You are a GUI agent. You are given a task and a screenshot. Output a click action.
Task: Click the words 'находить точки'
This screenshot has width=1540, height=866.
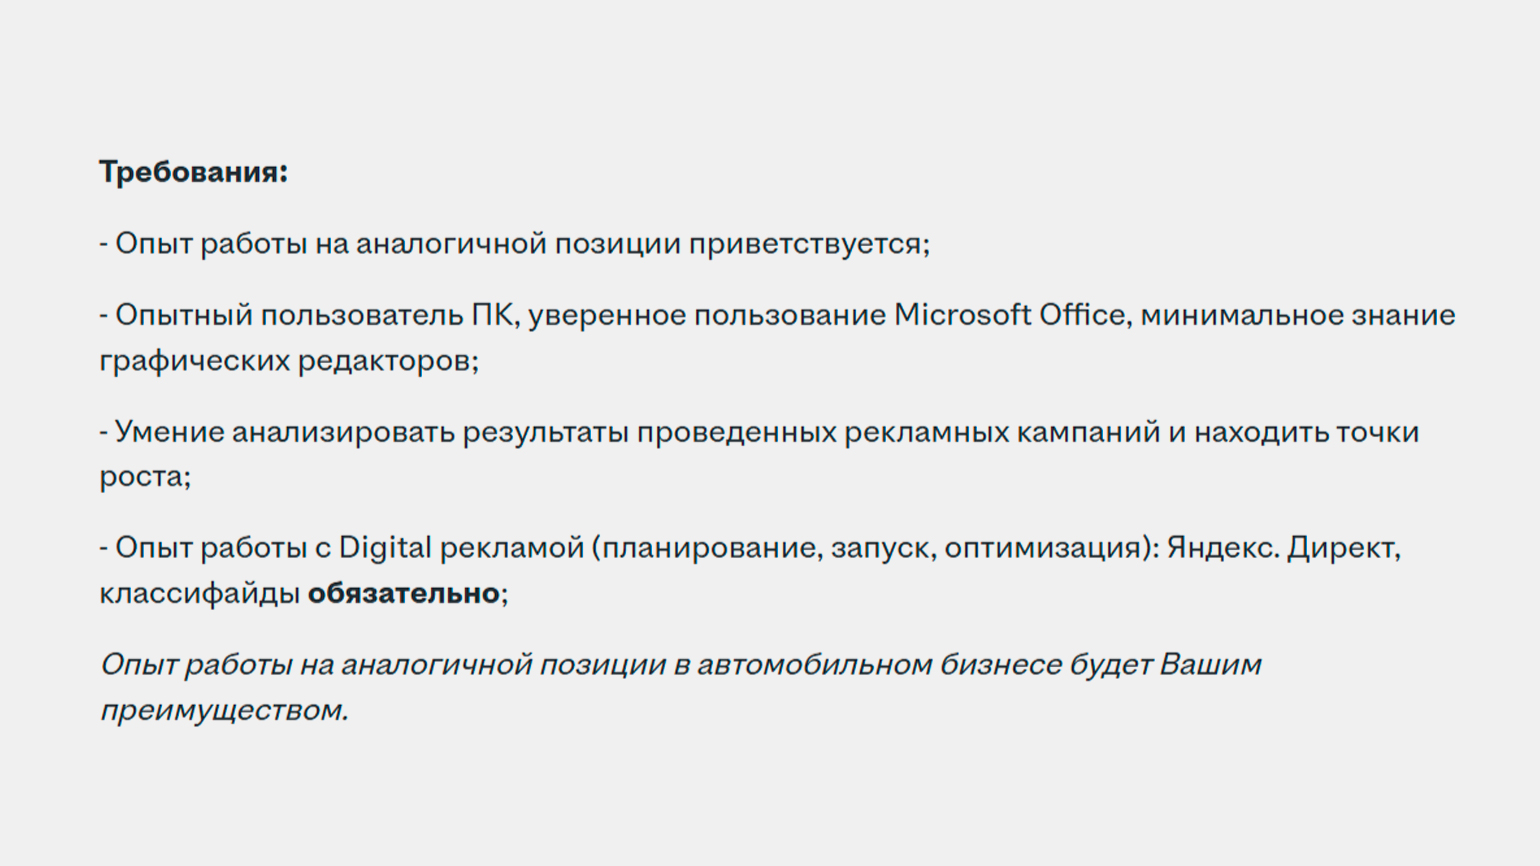click(1306, 432)
